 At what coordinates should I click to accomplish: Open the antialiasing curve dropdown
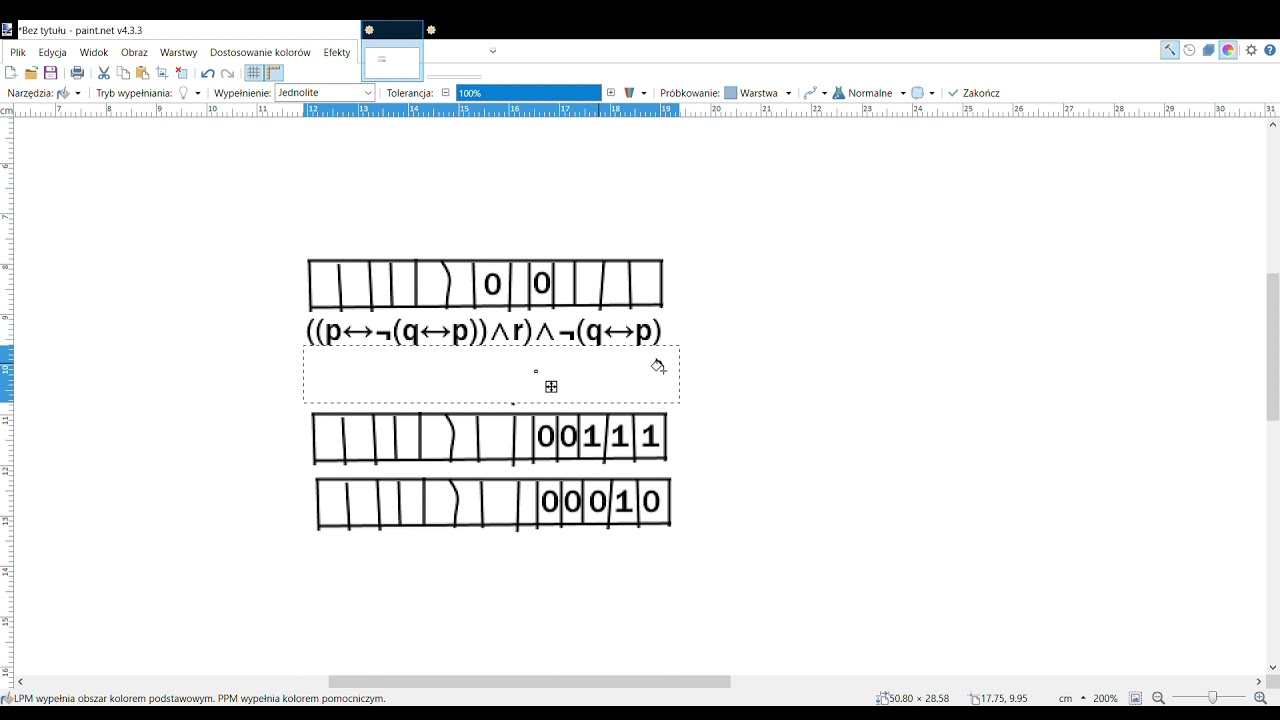[x=824, y=93]
